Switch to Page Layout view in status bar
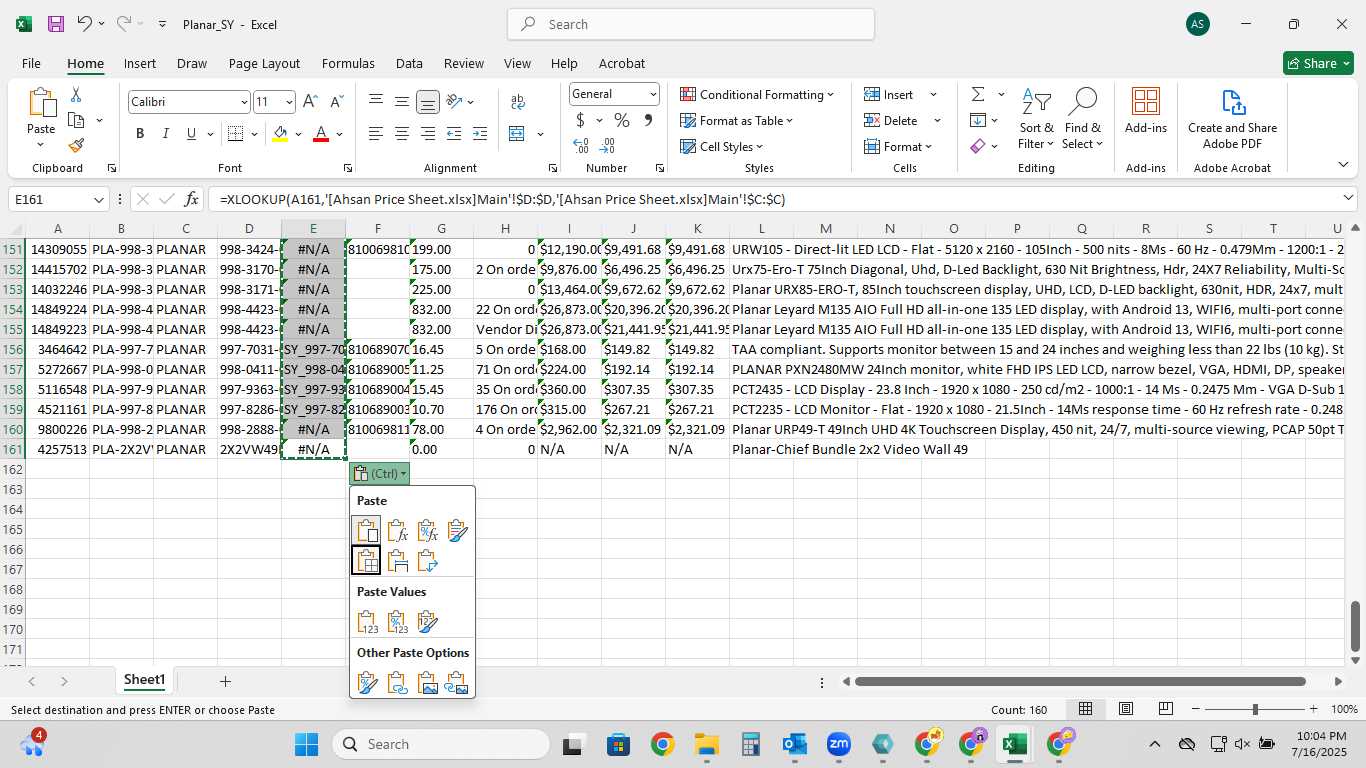This screenshot has height=768, width=1366. tap(1126, 709)
